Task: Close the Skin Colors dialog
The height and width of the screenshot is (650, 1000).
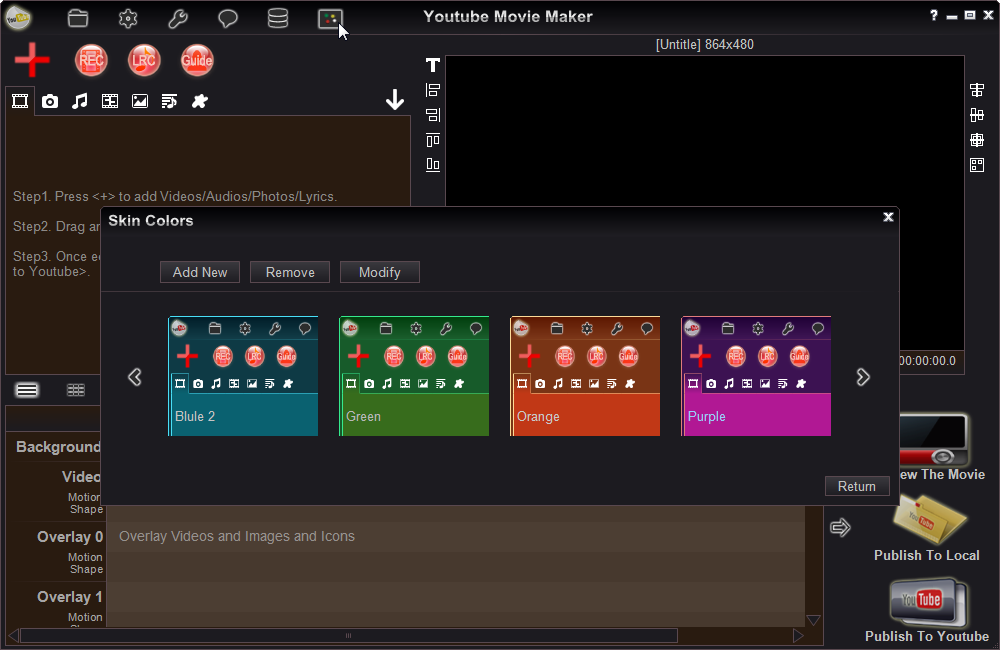Action: pyautogui.click(x=888, y=218)
